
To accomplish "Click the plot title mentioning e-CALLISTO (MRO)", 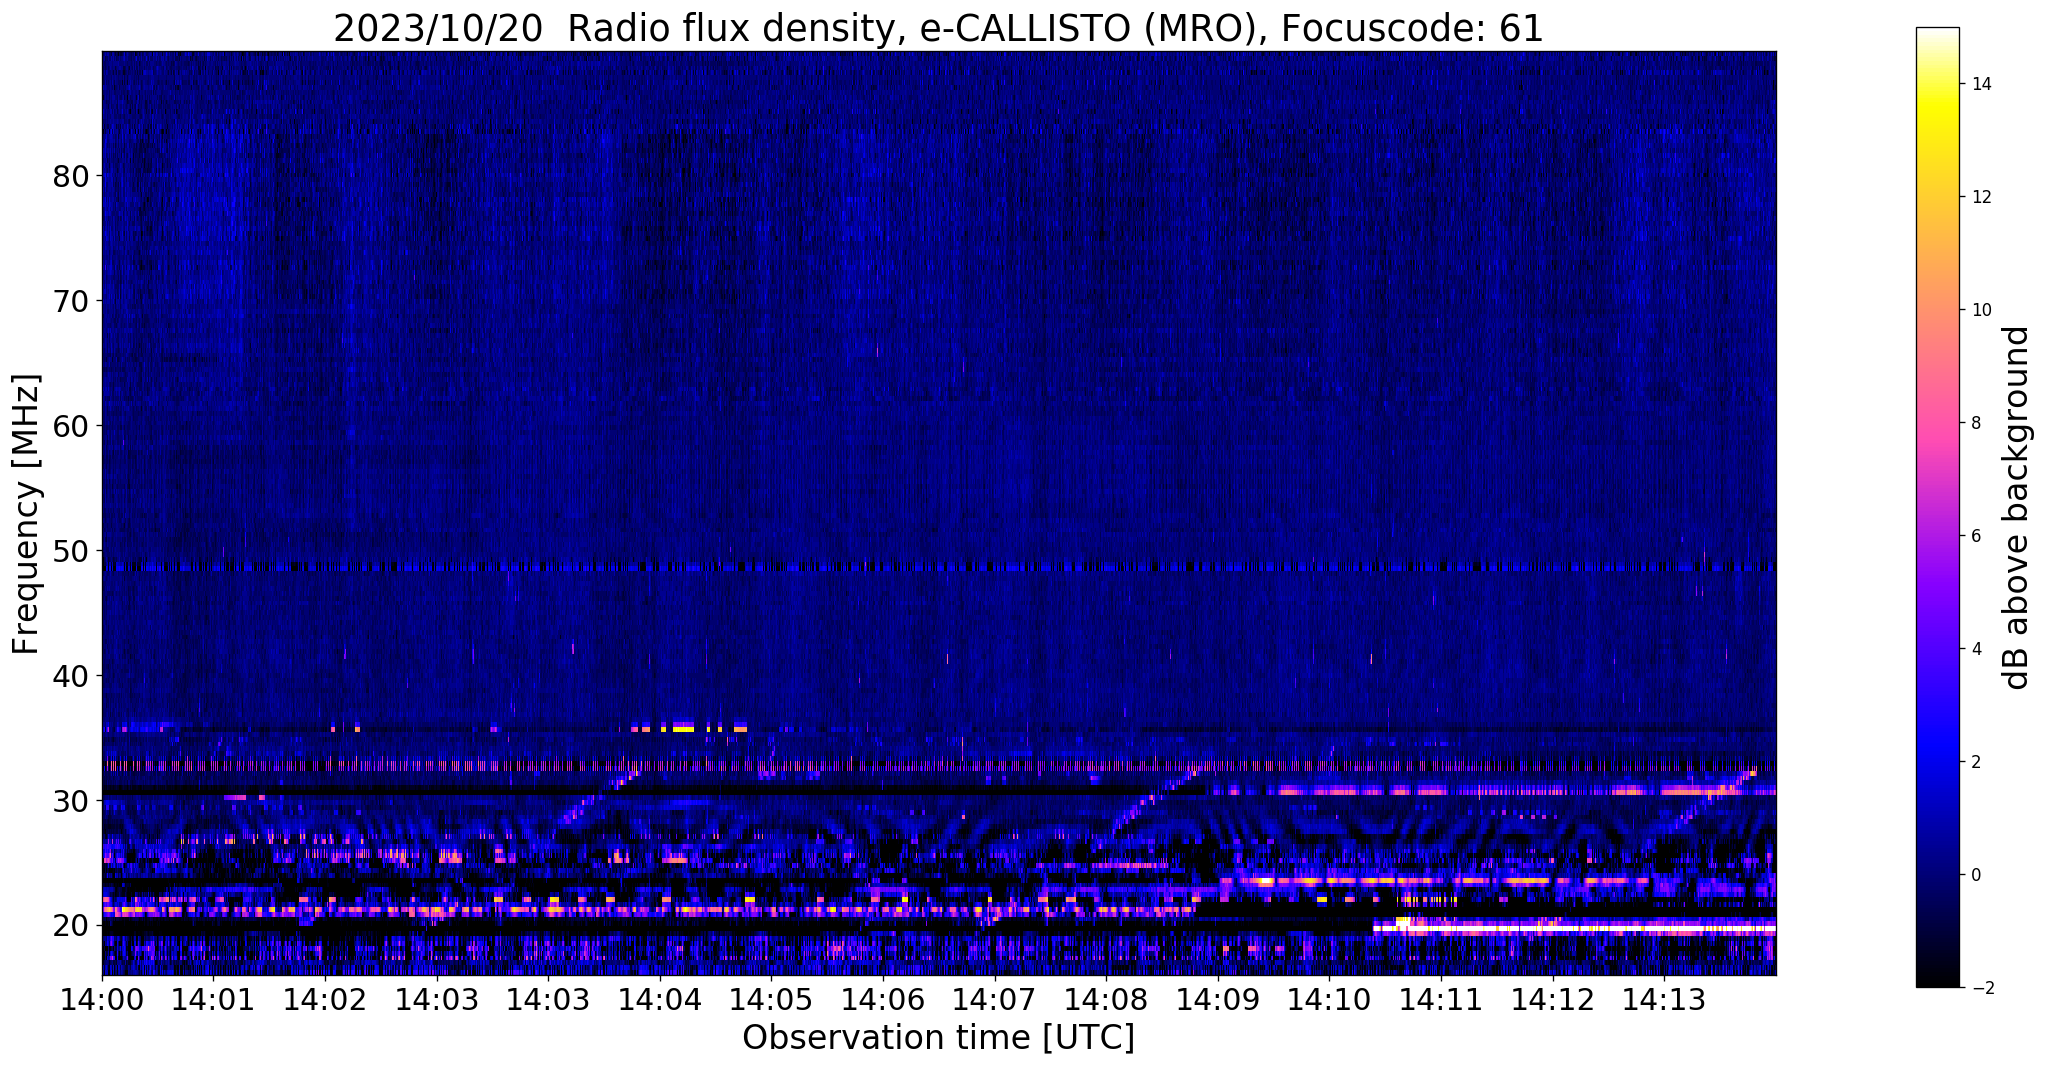I will tap(938, 28).
